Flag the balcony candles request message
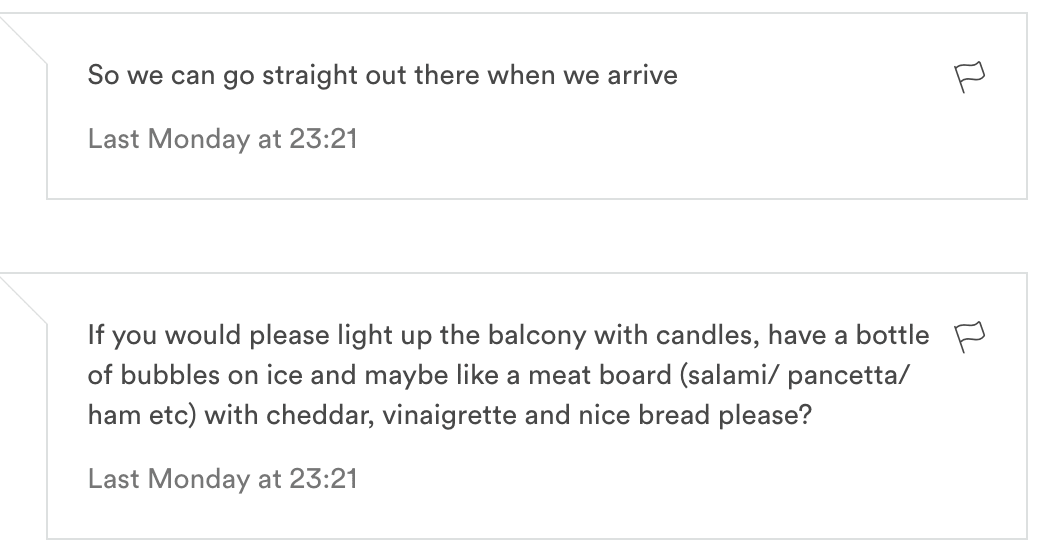Viewport: 1042px width, 542px height. (x=970, y=337)
